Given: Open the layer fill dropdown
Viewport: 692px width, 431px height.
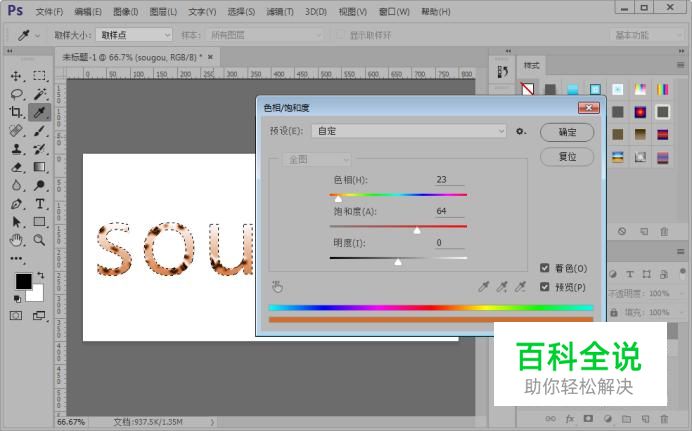Looking at the screenshot, I should click(x=682, y=312).
